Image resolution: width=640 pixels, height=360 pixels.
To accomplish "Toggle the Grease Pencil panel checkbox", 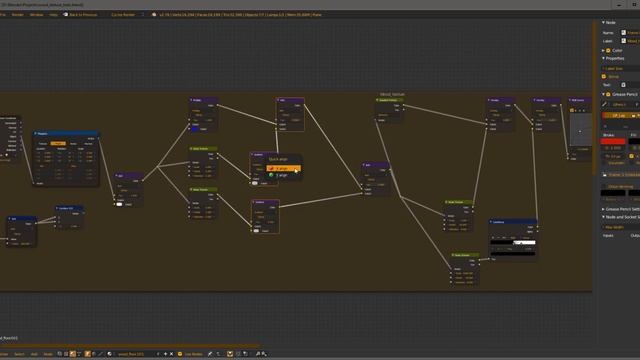I will [608, 94].
